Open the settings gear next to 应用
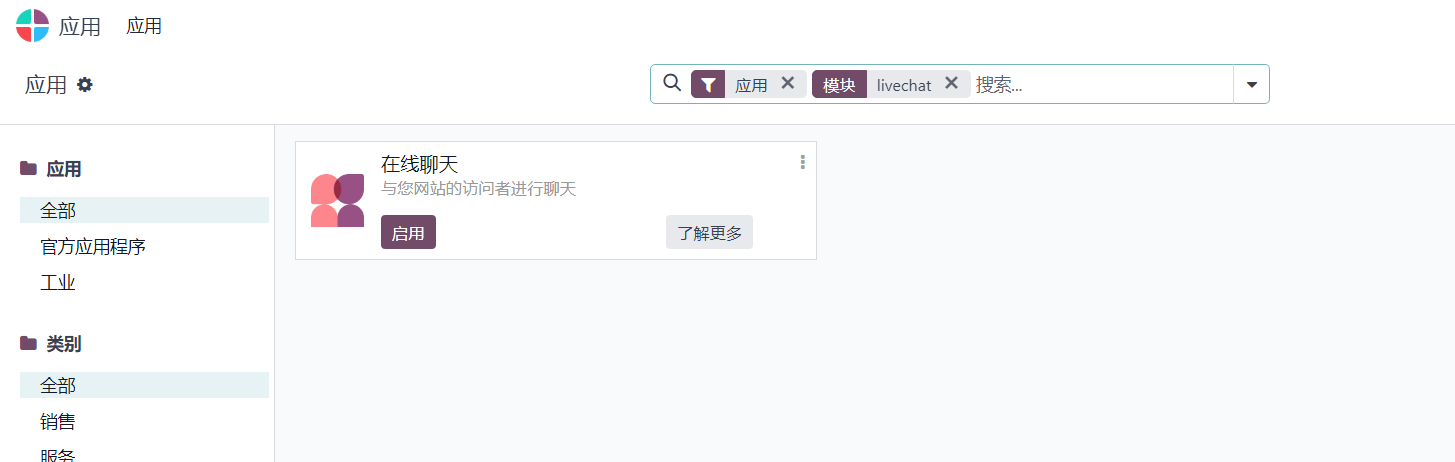1455x462 pixels. [85, 85]
